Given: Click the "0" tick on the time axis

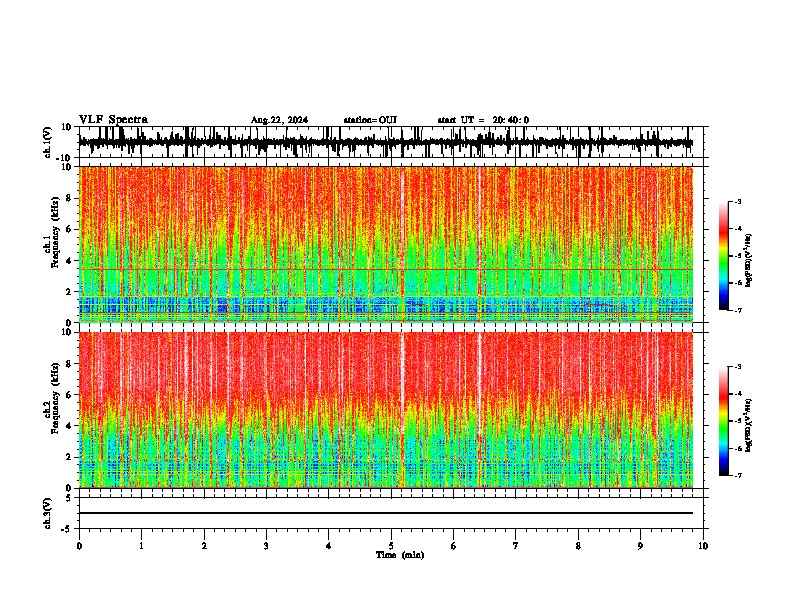Looking at the screenshot, I should coord(79,546).
